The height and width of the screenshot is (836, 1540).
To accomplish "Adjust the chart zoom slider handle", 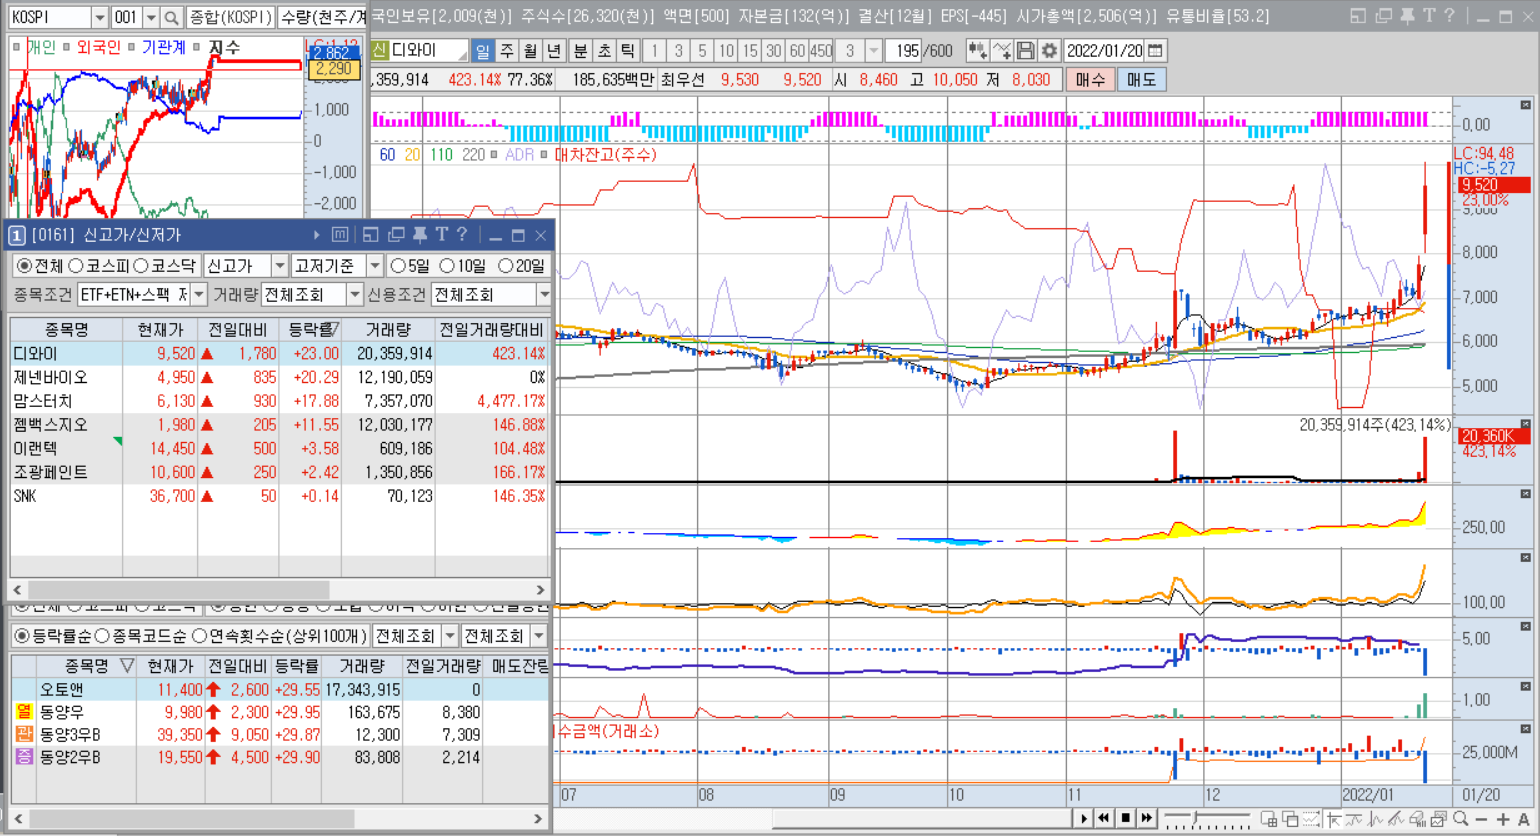I will pos(1195,819).
